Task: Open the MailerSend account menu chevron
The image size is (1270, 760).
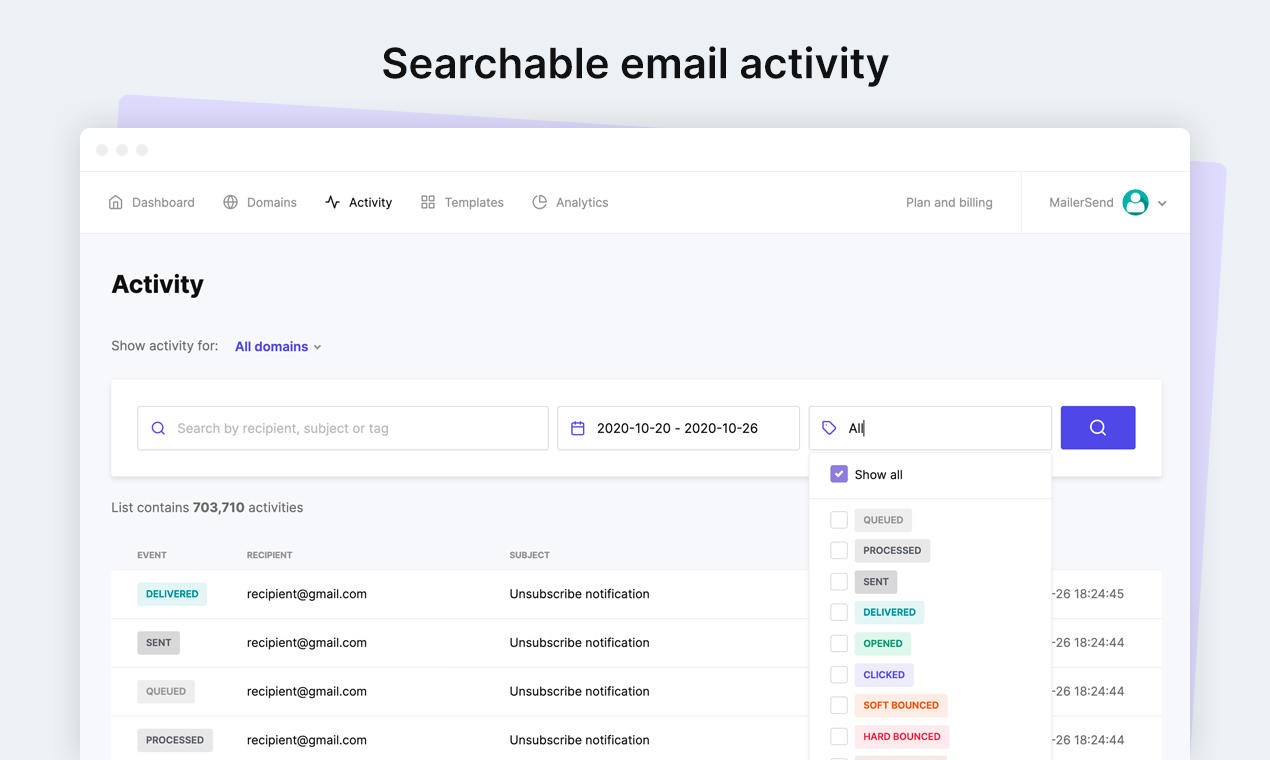Action: pyautogui.click(x=1163, y=203)
